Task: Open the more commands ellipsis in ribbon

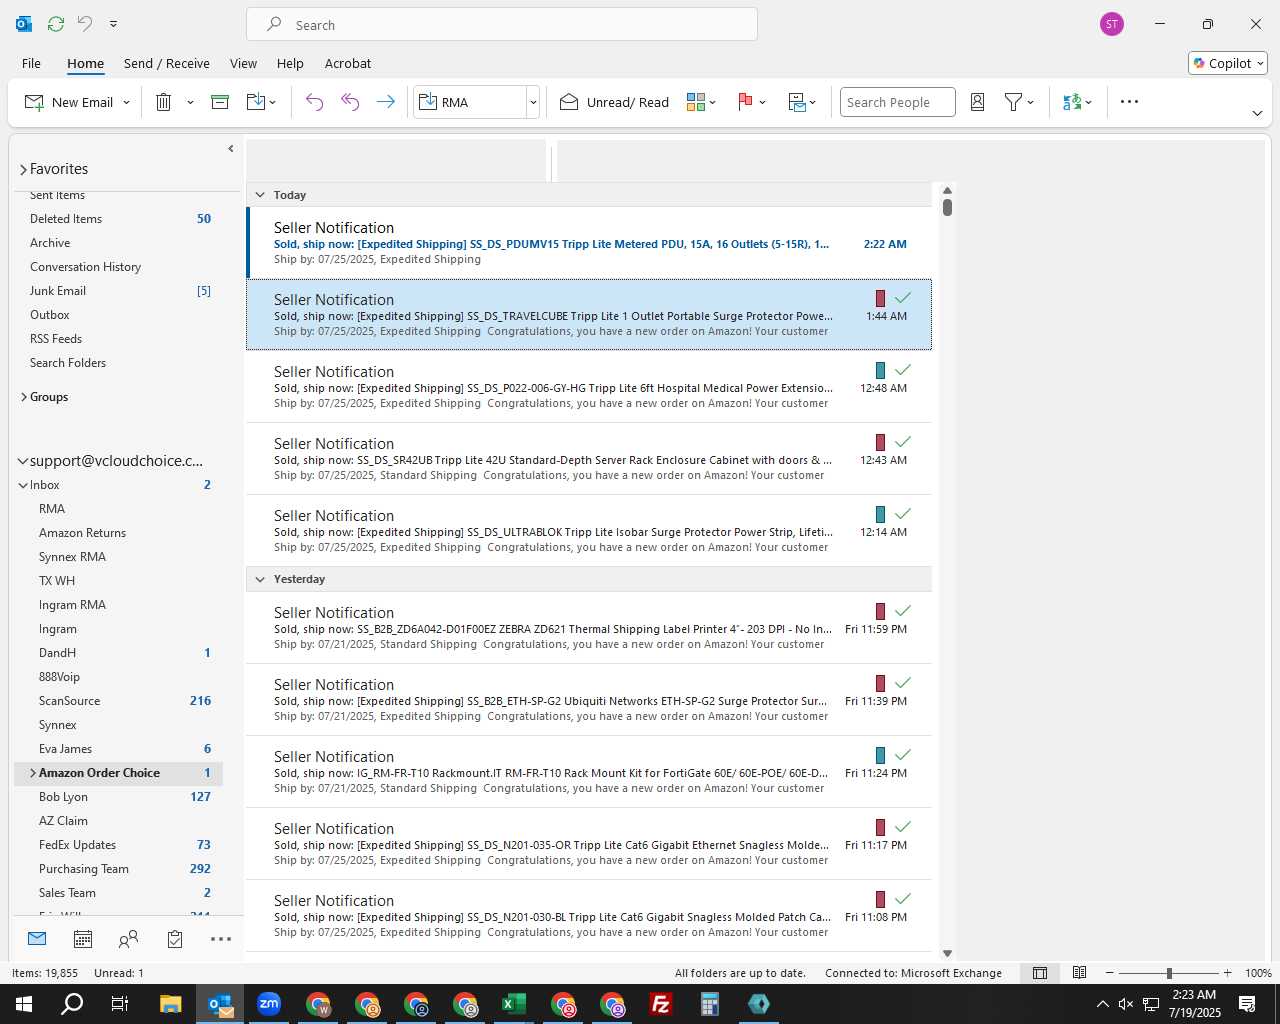Action: 1129,101
